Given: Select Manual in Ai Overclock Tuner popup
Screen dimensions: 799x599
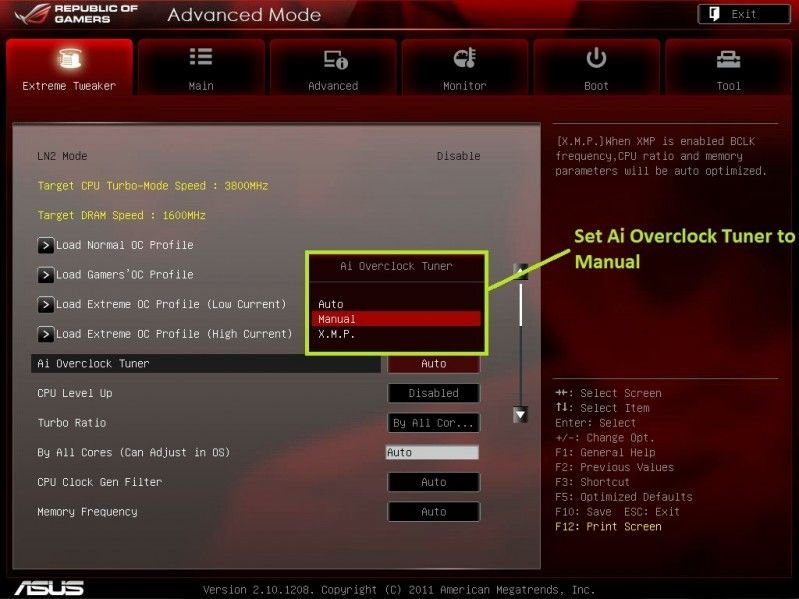Looking at the screenshot, I should (396, 319).
